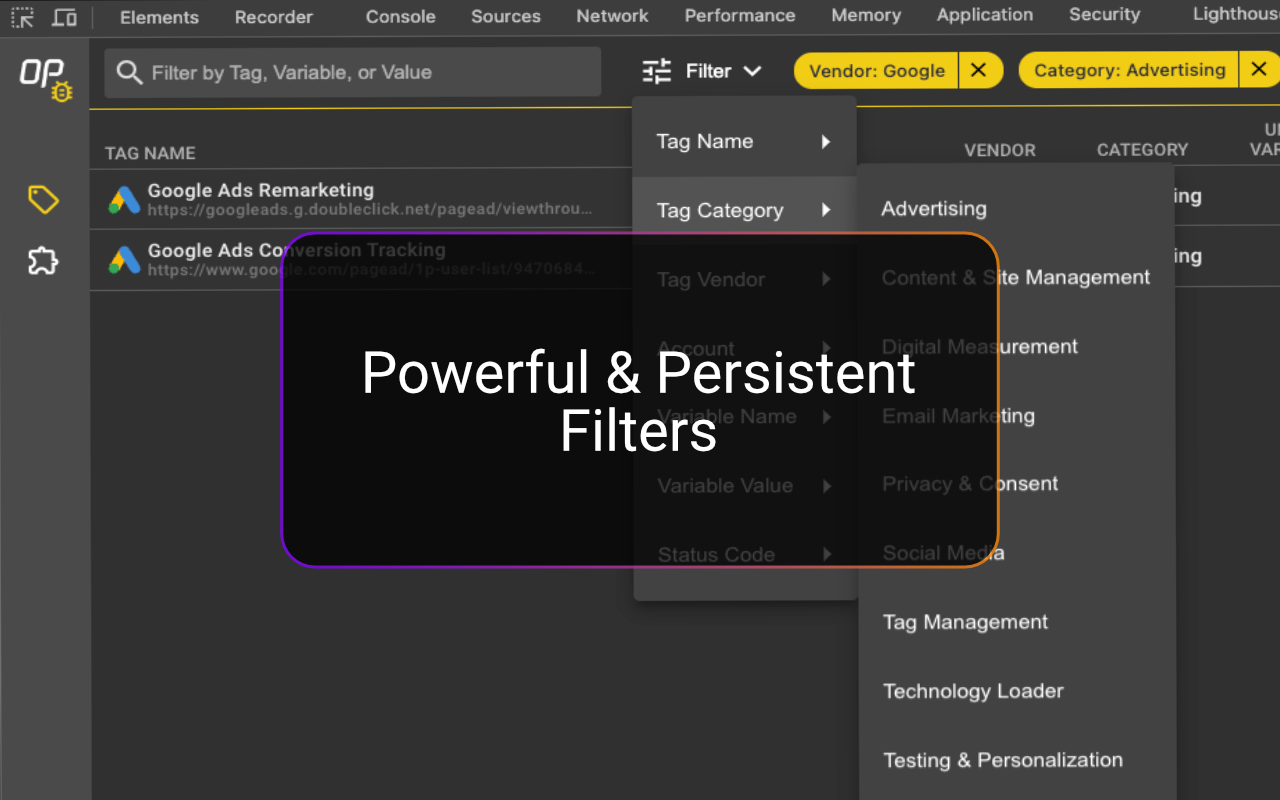Select the inspect element icon
The height and width of the screenshot is (800, 1280).
pyautogui.click(x=21, y=16)
